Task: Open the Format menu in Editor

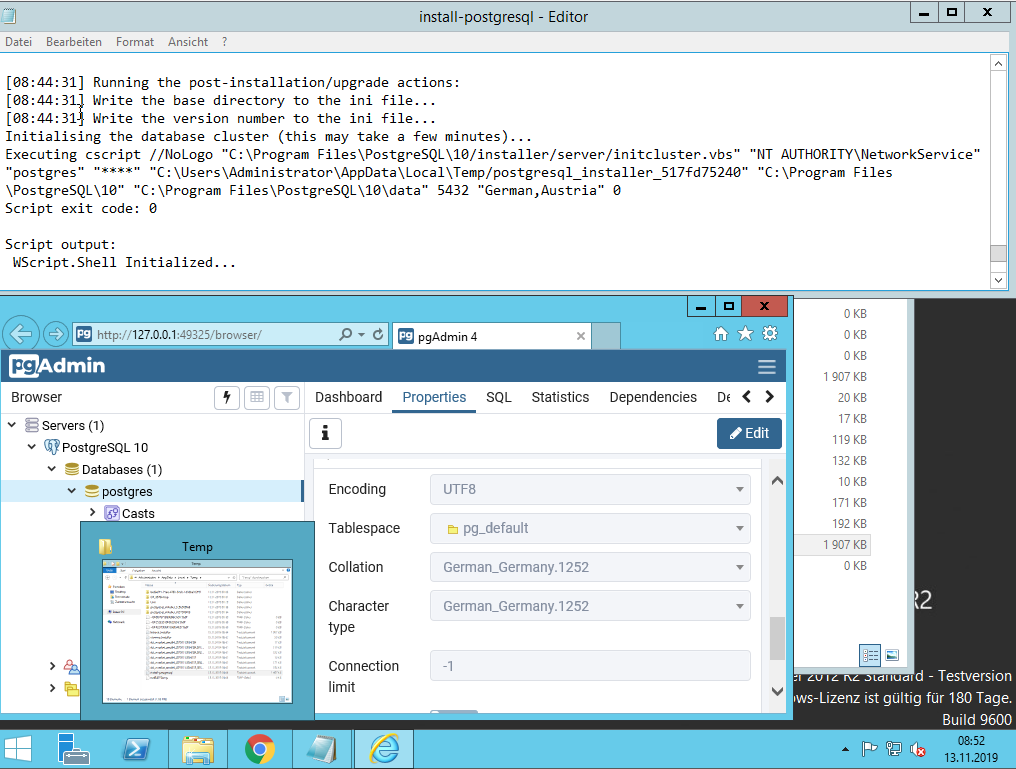Action: [x=134, y=42]
